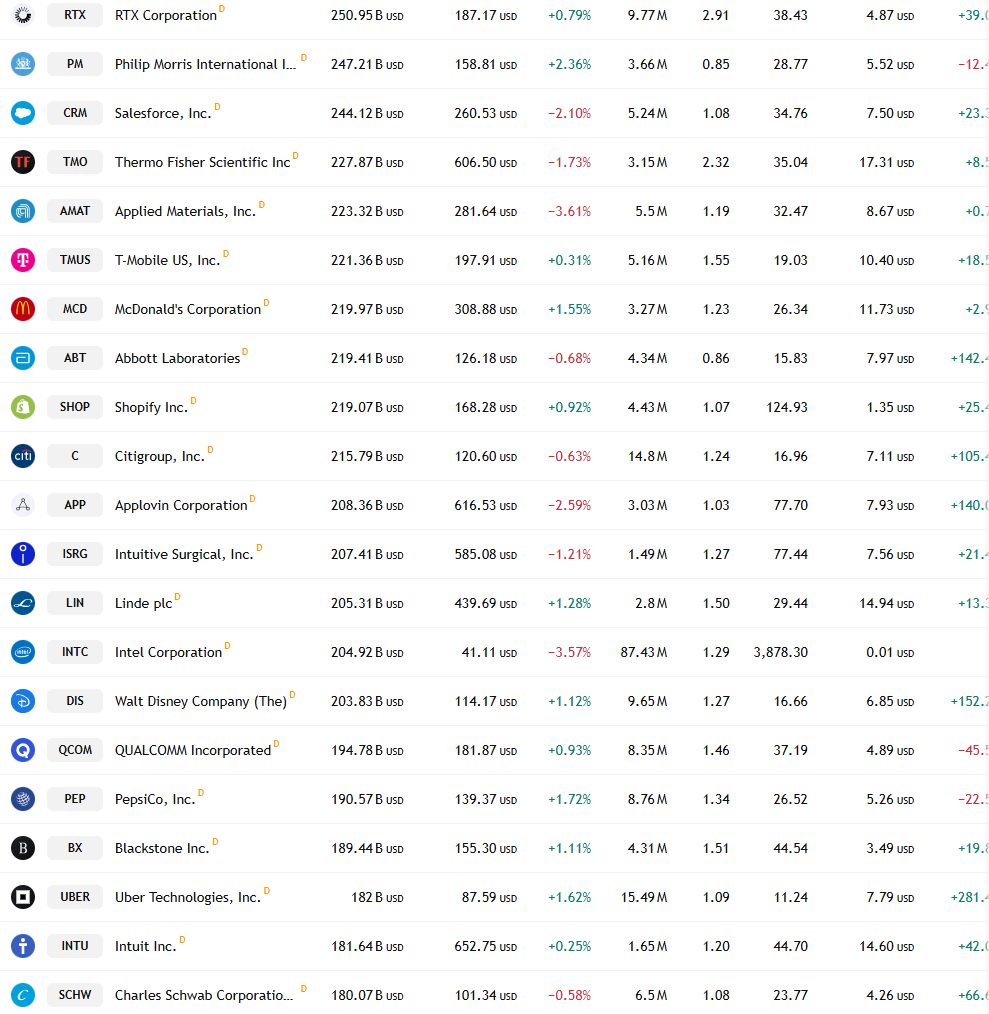The image size is (989, 1014).
Task: Open McDonald's Corporation link
Action: [x=188, y=310]
